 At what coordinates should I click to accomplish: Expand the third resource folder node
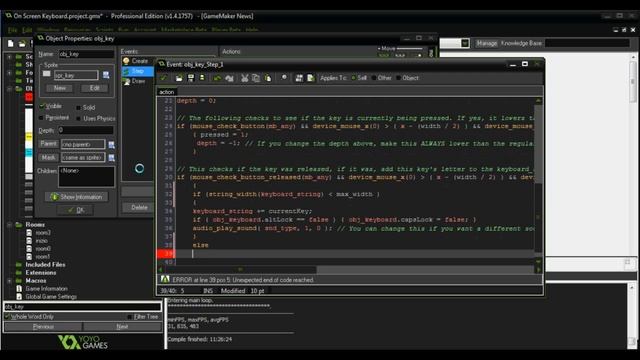pyautogui.click(x=9, y=73)
